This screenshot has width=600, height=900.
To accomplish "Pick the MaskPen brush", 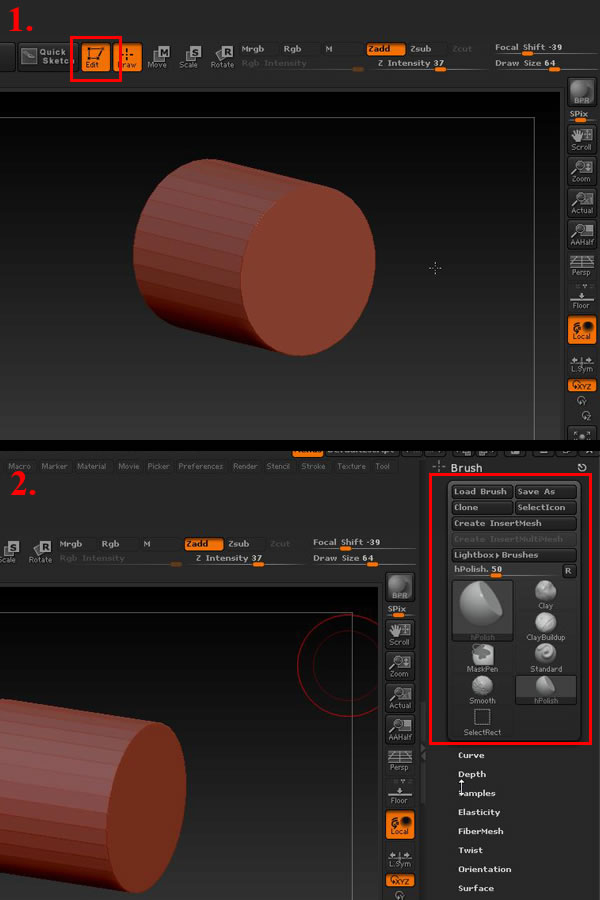I will click(482, 658).
